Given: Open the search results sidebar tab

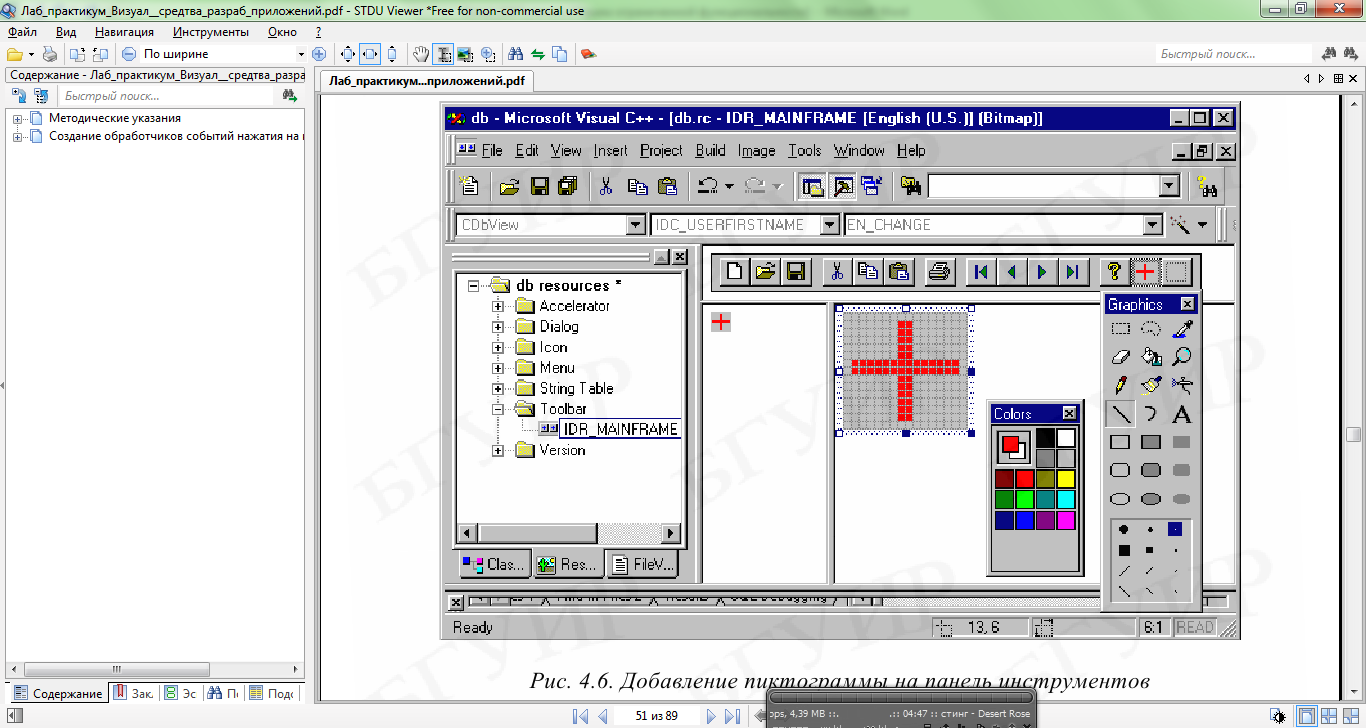Looking at the screenshot, I should click(x=223, y=693).
